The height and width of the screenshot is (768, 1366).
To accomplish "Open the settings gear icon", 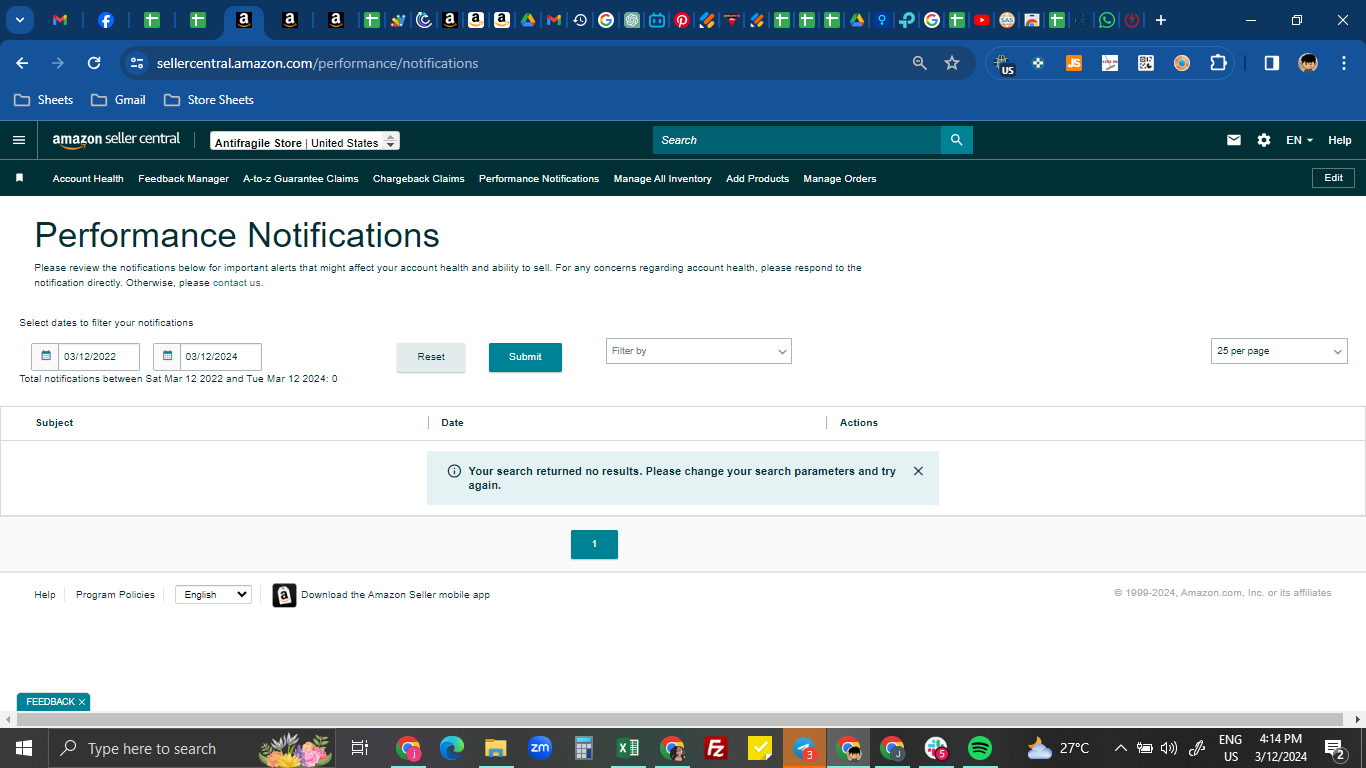I will pyautogui.click(x=1264, y=140).
